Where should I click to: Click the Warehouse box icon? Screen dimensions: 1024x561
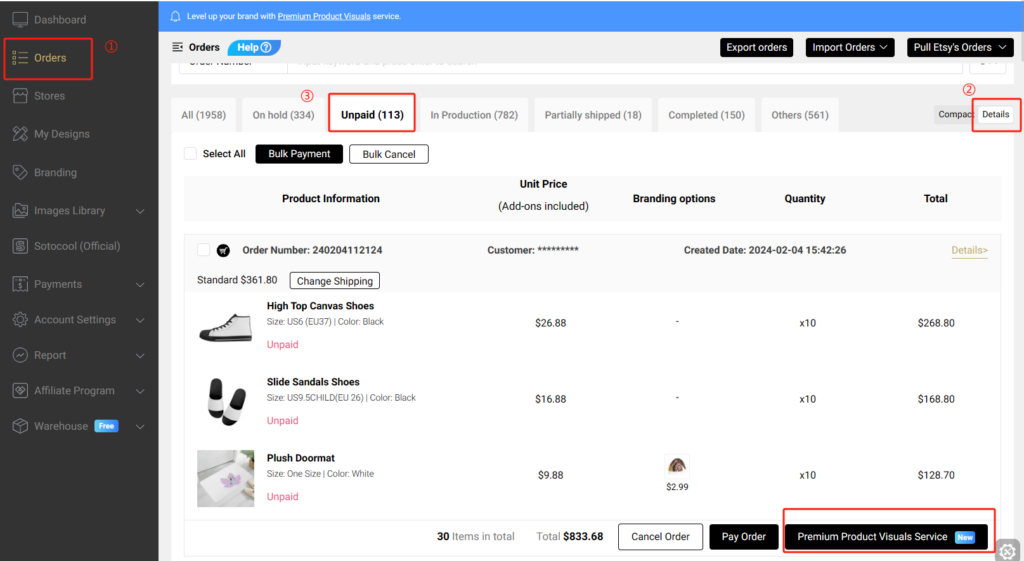pos(20,426)
